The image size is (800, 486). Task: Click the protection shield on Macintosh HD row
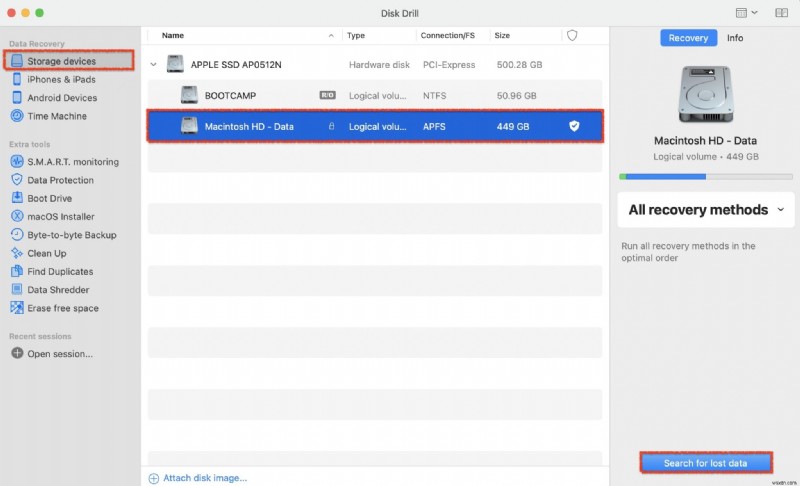(x=574, y=126)
